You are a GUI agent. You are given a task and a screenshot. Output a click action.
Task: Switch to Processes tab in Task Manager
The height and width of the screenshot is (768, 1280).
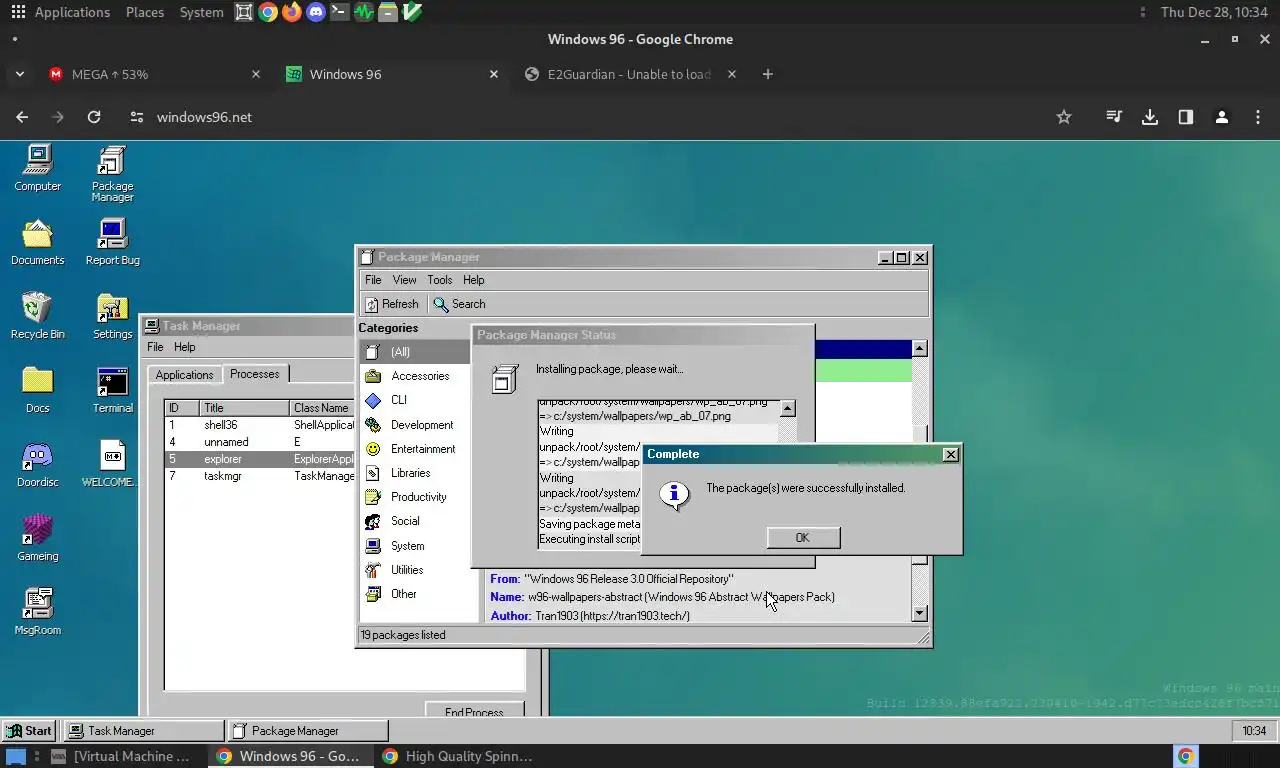click(255, 373)
